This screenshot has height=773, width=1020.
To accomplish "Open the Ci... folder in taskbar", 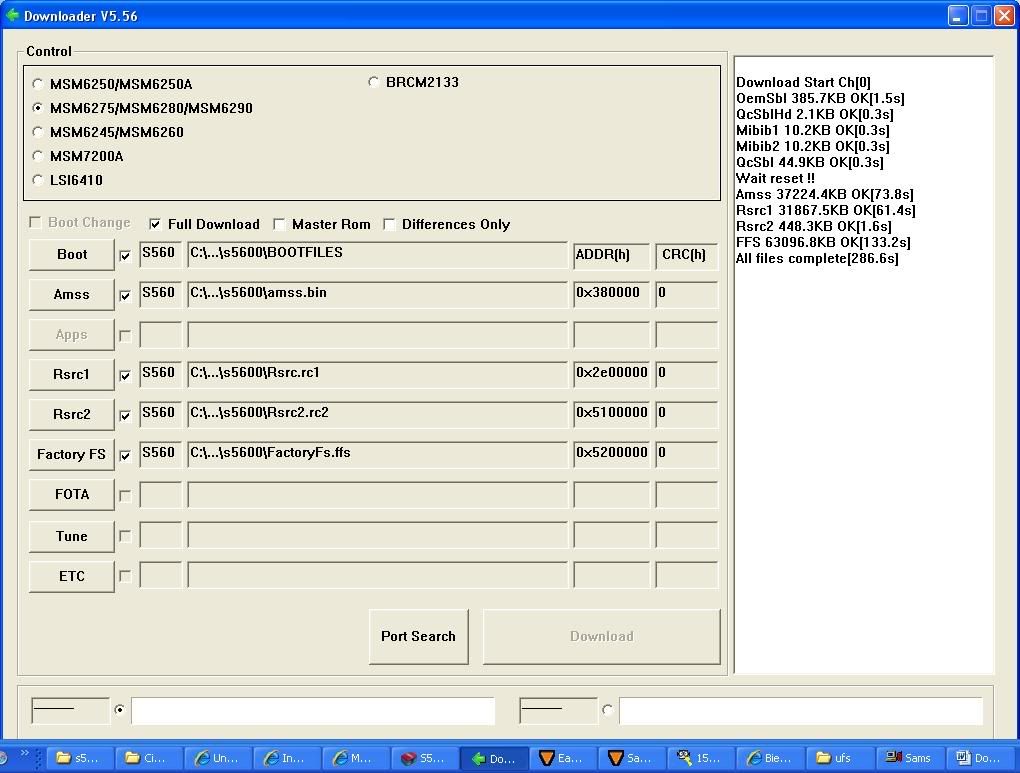I will coord(145,758).
